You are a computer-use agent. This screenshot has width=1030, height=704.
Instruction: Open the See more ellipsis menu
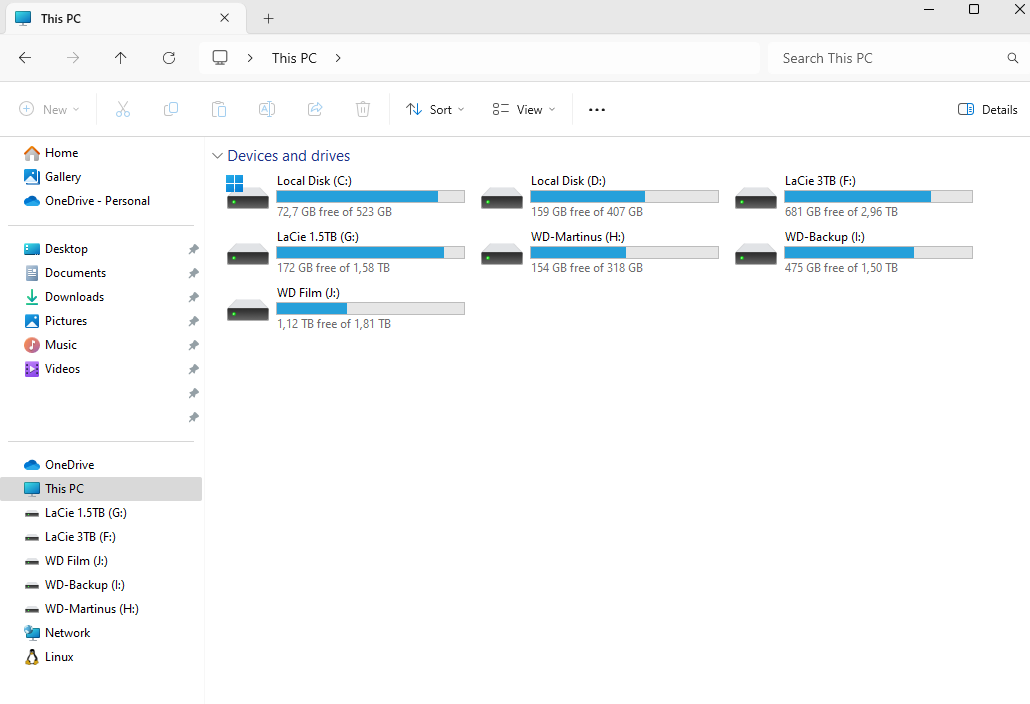596,109
